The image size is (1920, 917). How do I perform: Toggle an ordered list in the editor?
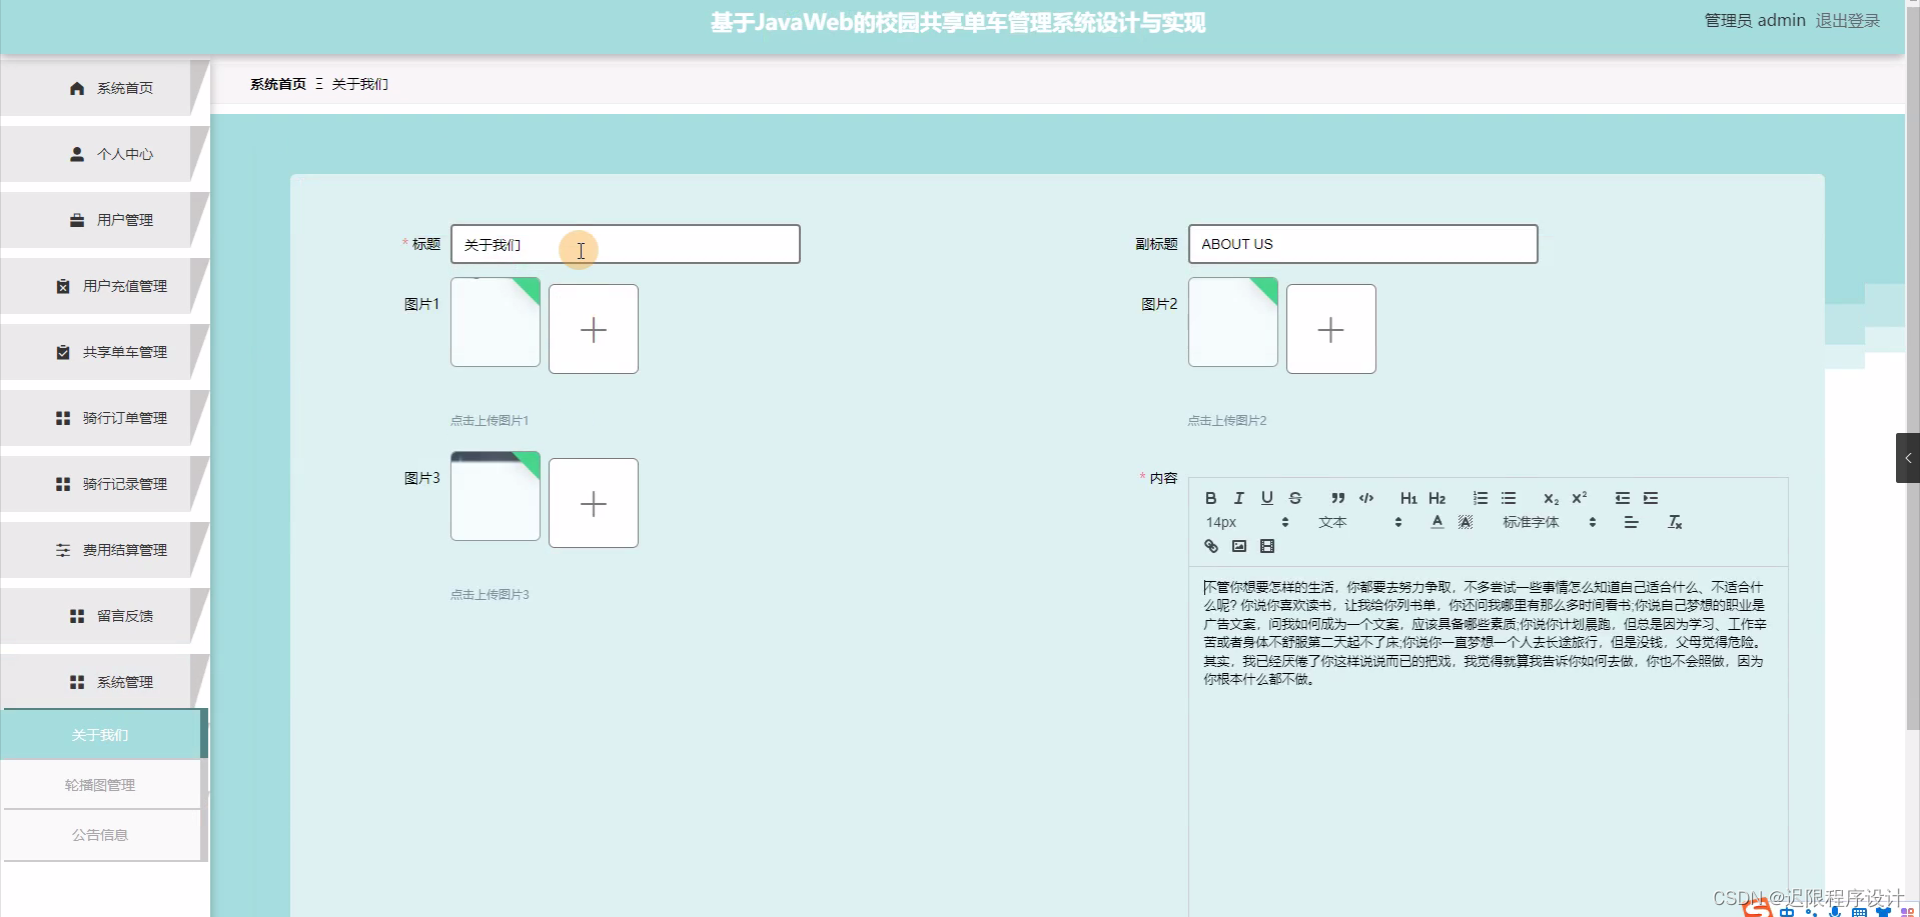pyautogui.click(x=1480, y=497)
